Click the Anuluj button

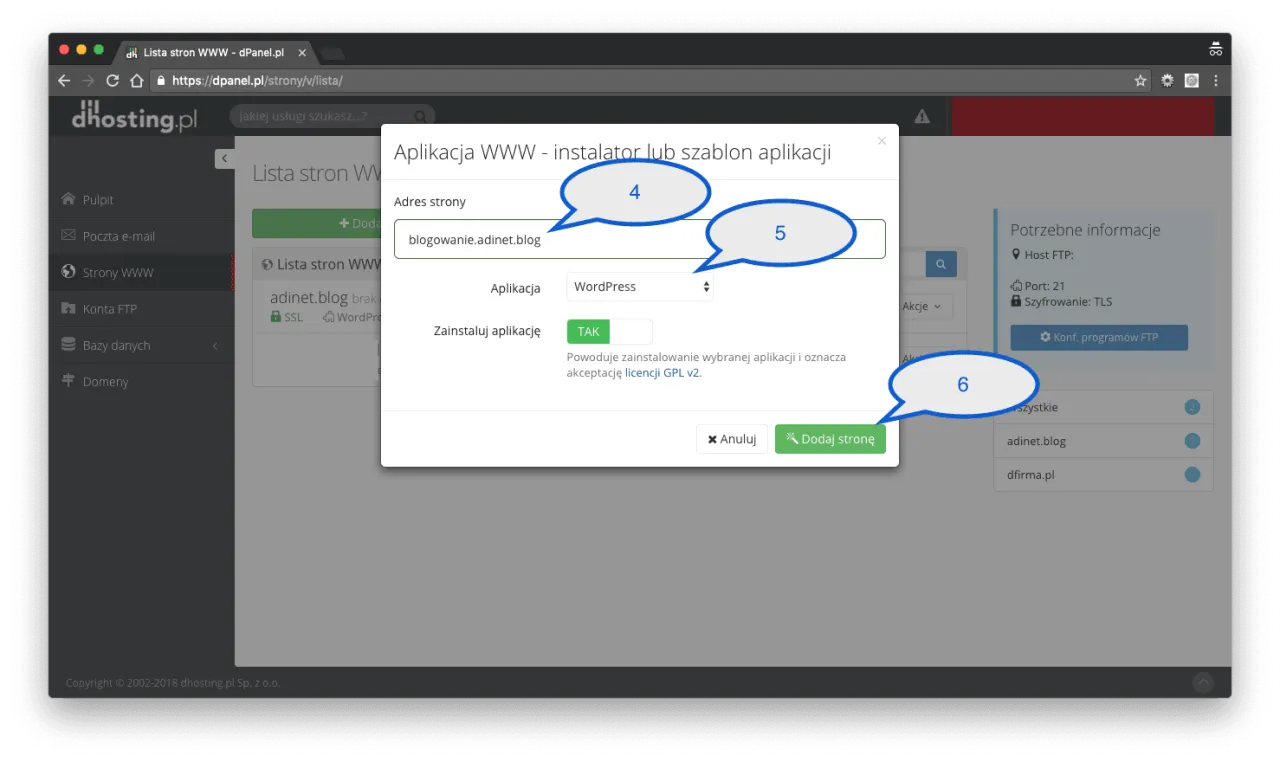[x=732, y=439]
